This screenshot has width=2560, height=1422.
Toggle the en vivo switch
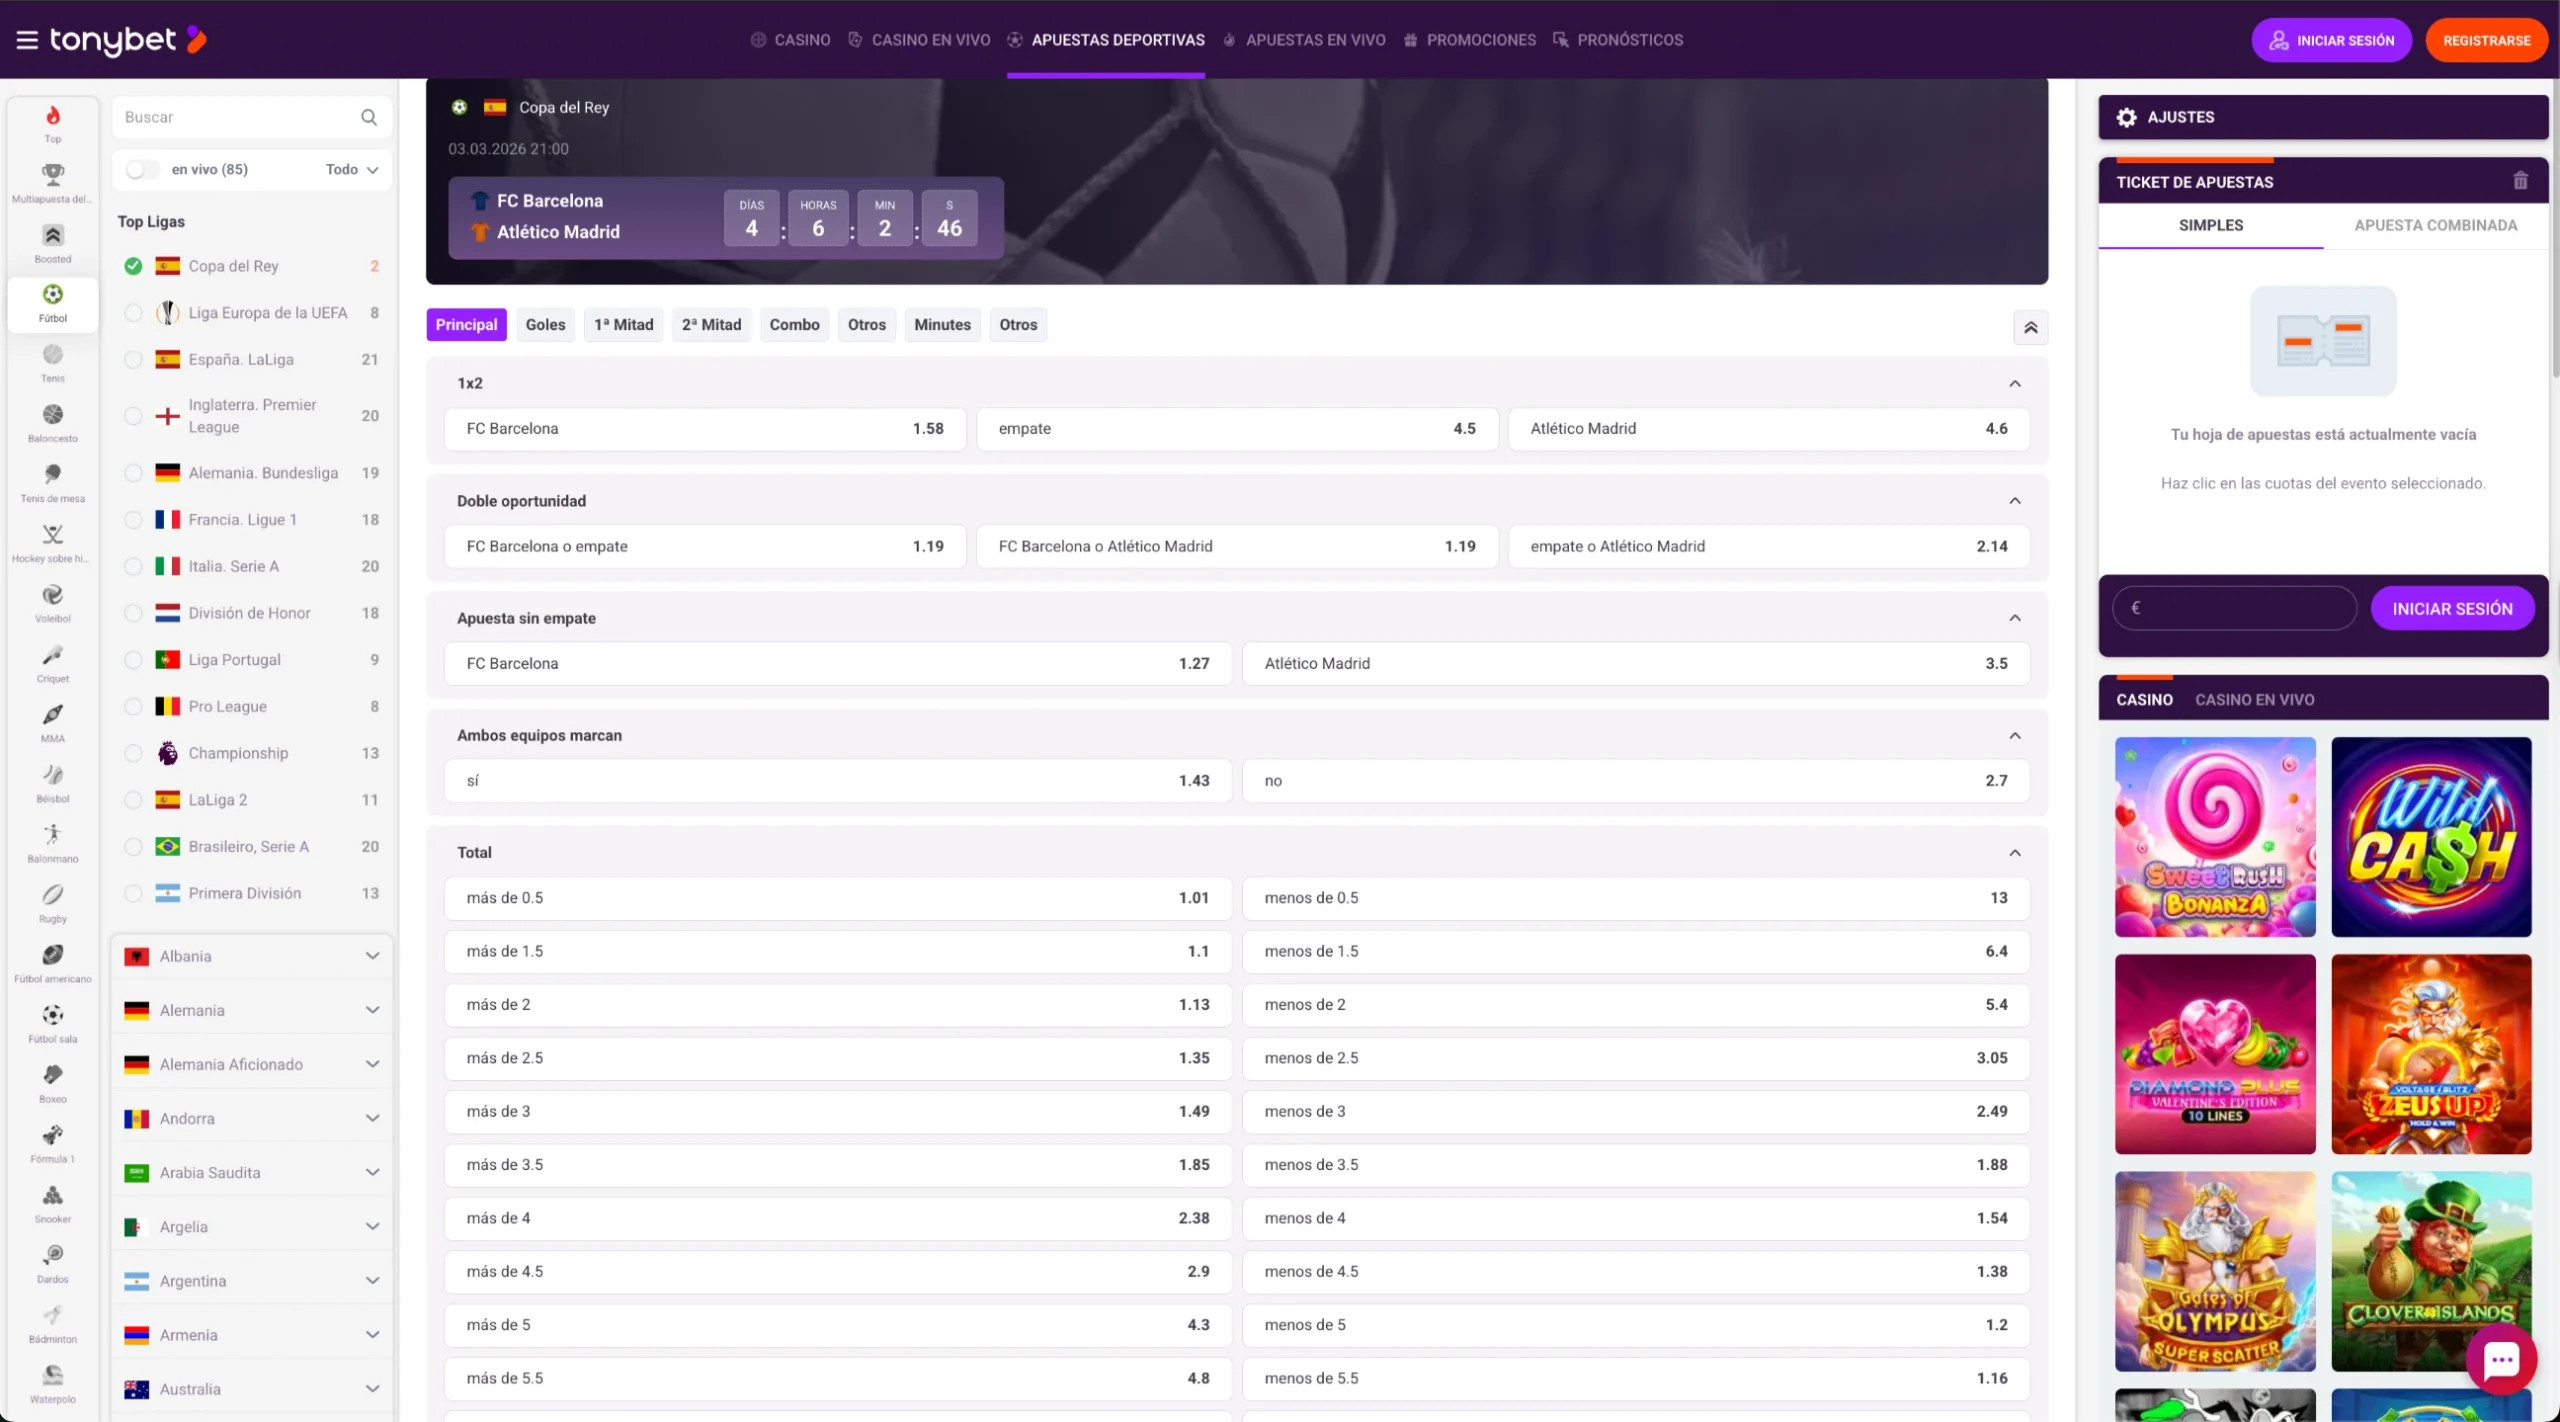142,169
